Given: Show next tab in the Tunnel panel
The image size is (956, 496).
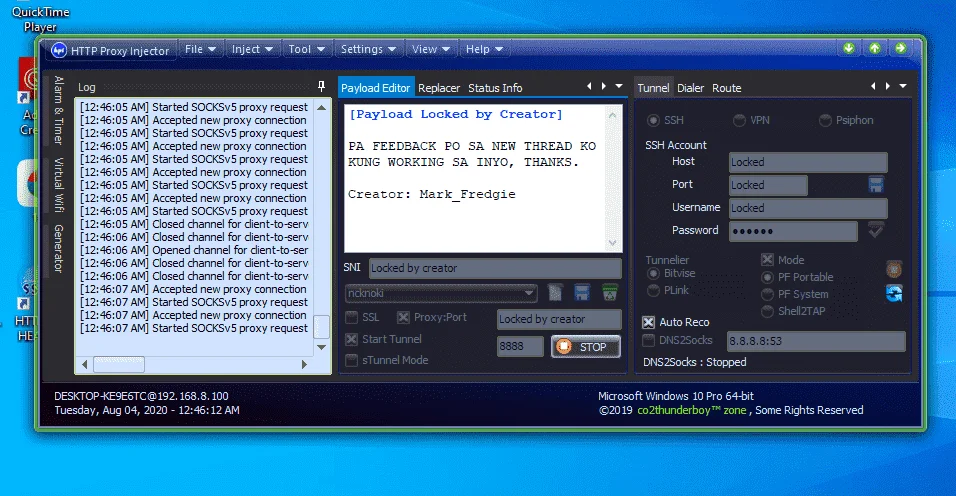Looking at the screenshot, I should tap(888, 87).
